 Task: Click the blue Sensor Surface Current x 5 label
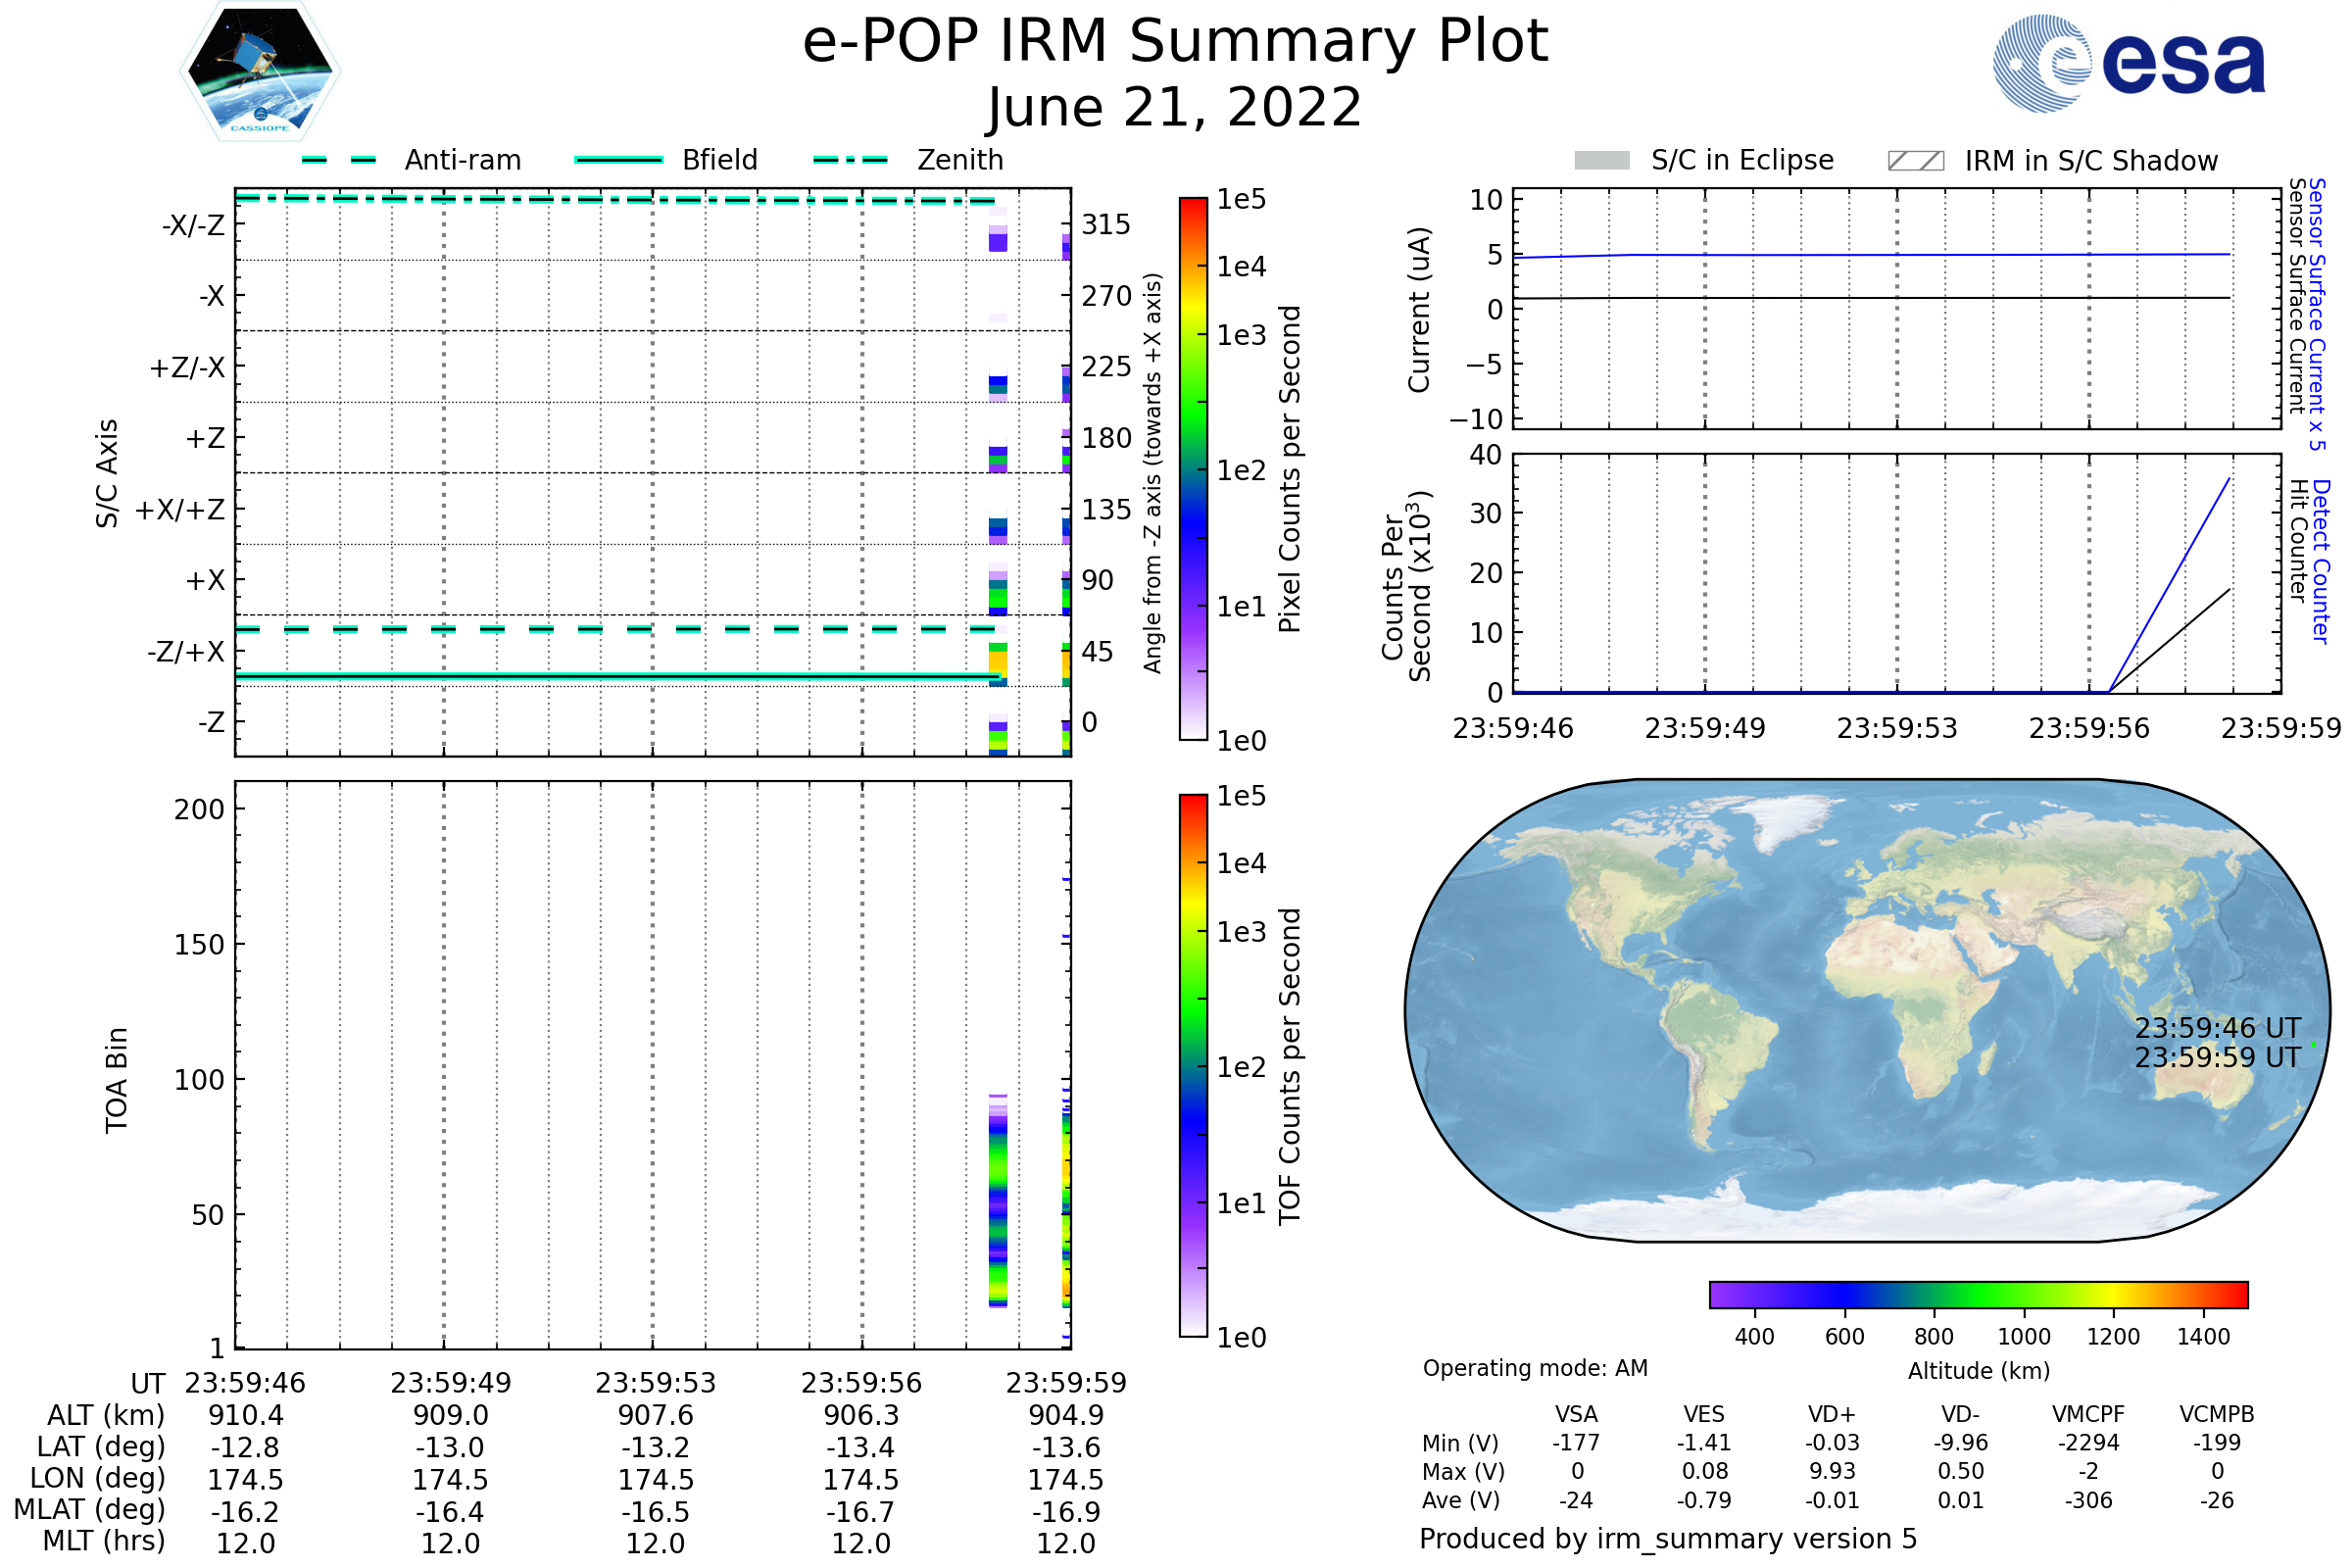(2317, 314)
